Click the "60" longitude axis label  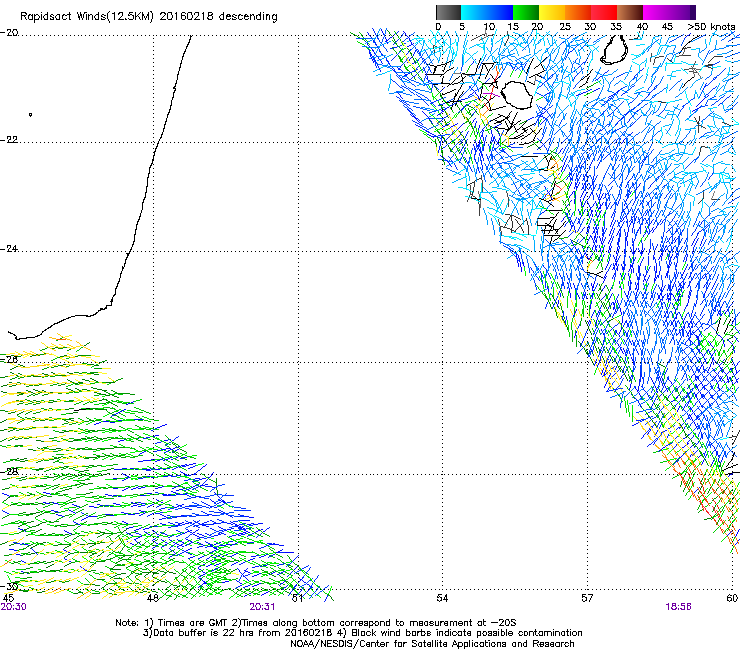click(x=732, y=598)
